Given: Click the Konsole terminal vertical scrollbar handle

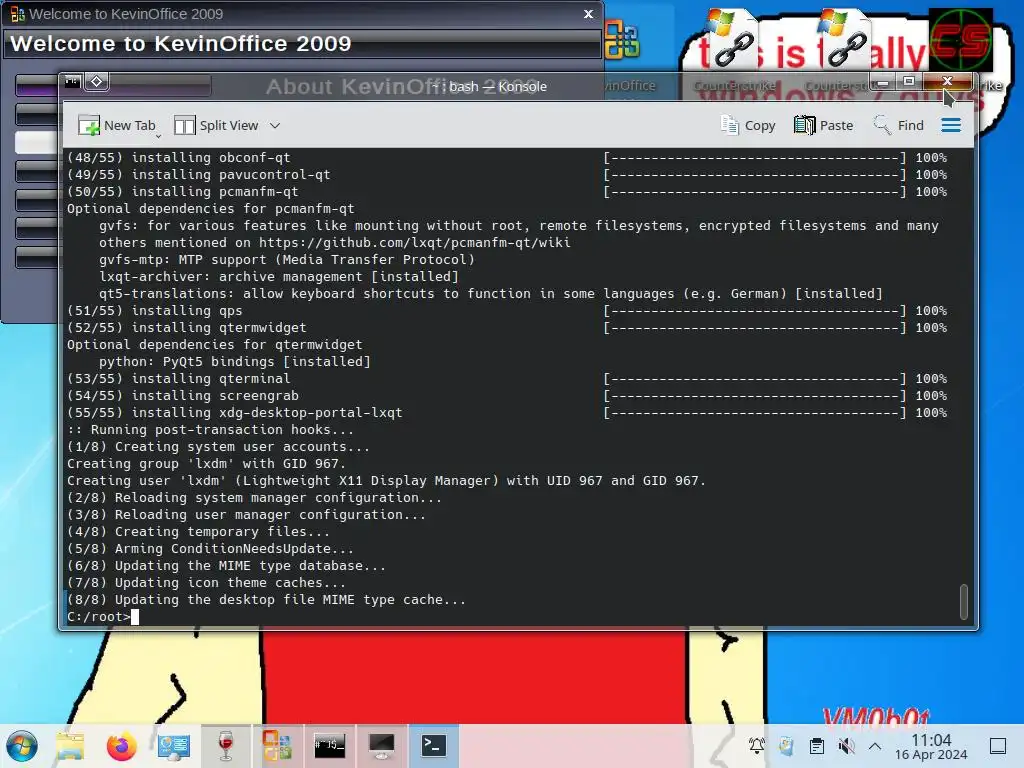Looking at the screenshot, I should 964,601.
